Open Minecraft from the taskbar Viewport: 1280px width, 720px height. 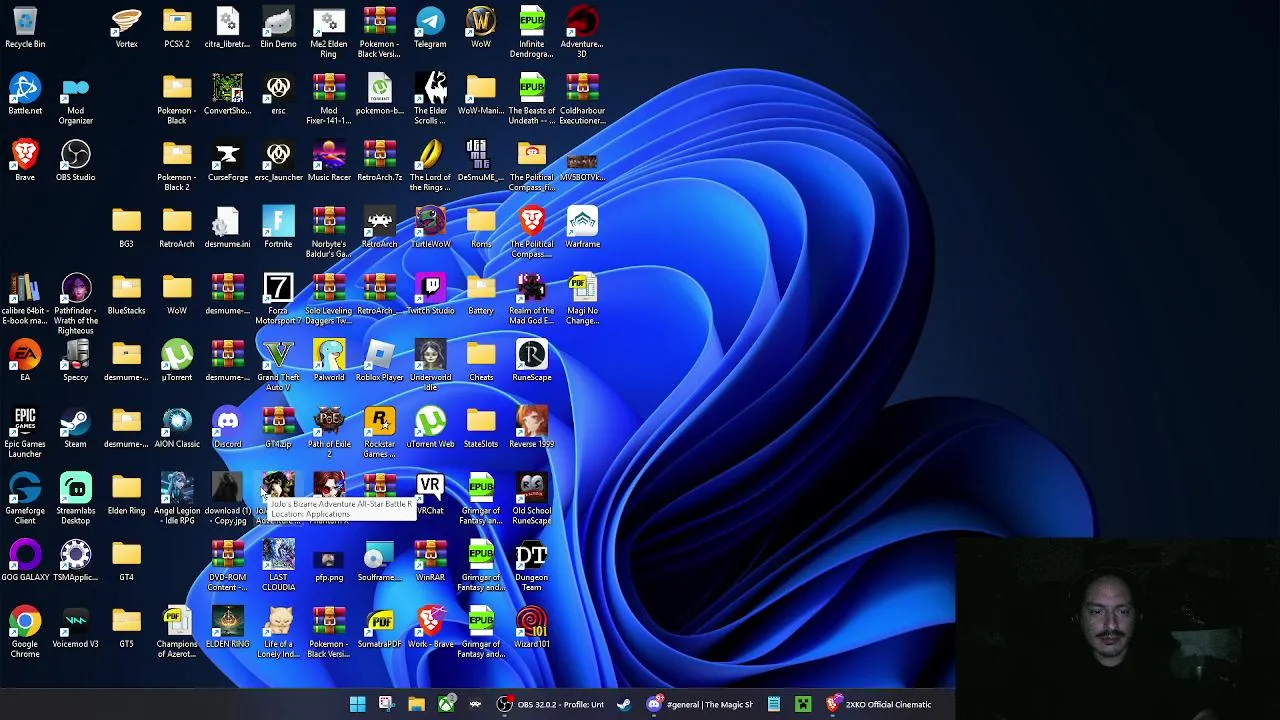click(x=803, y=704)
